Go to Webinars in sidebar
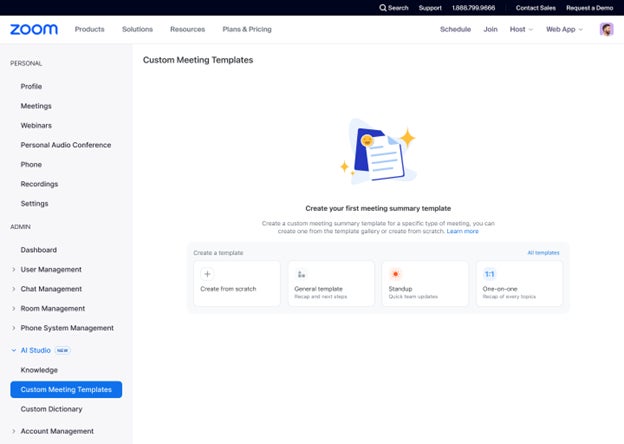624x444 pixels. 36,125
